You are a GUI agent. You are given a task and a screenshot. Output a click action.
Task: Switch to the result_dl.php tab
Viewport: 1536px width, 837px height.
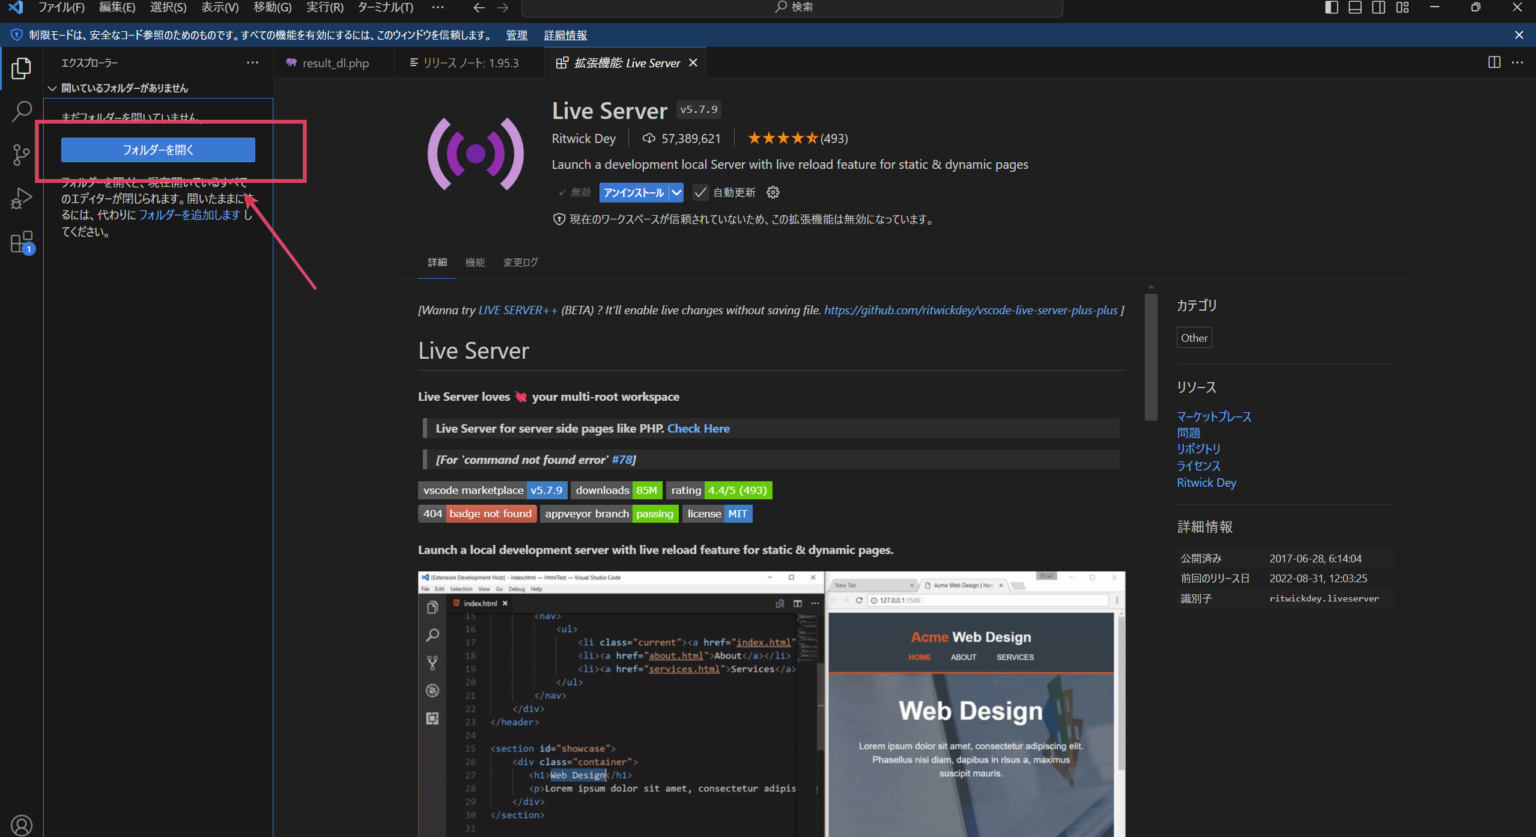334,63
